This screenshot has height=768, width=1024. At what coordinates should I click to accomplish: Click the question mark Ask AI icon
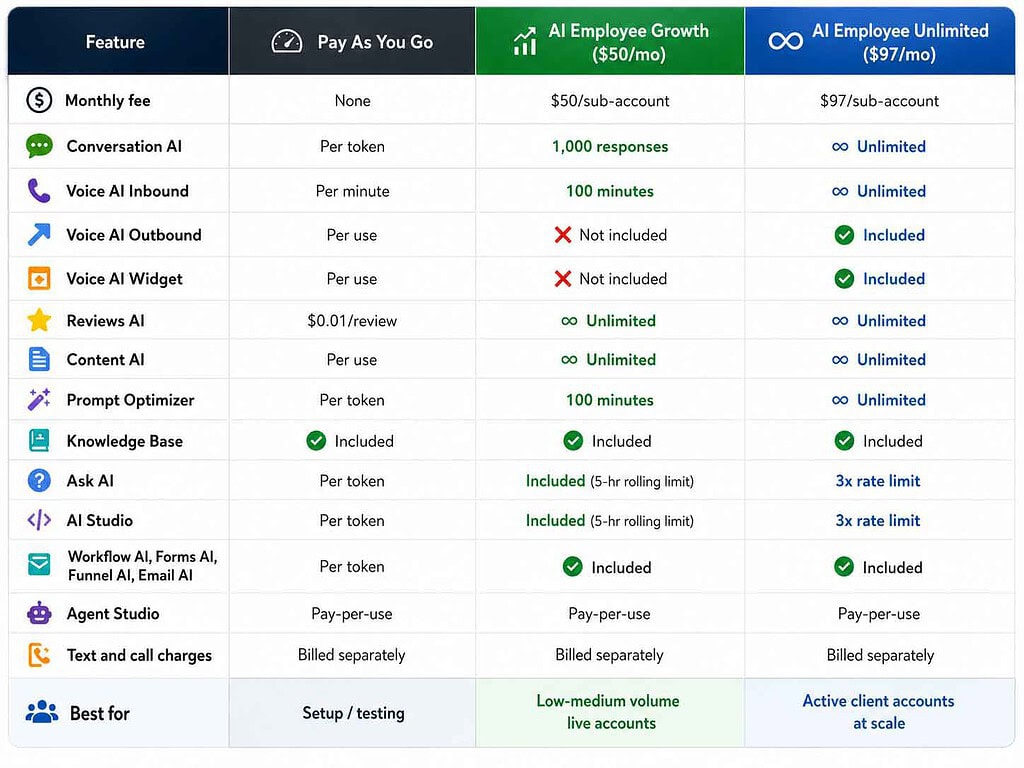pos(39,481)
